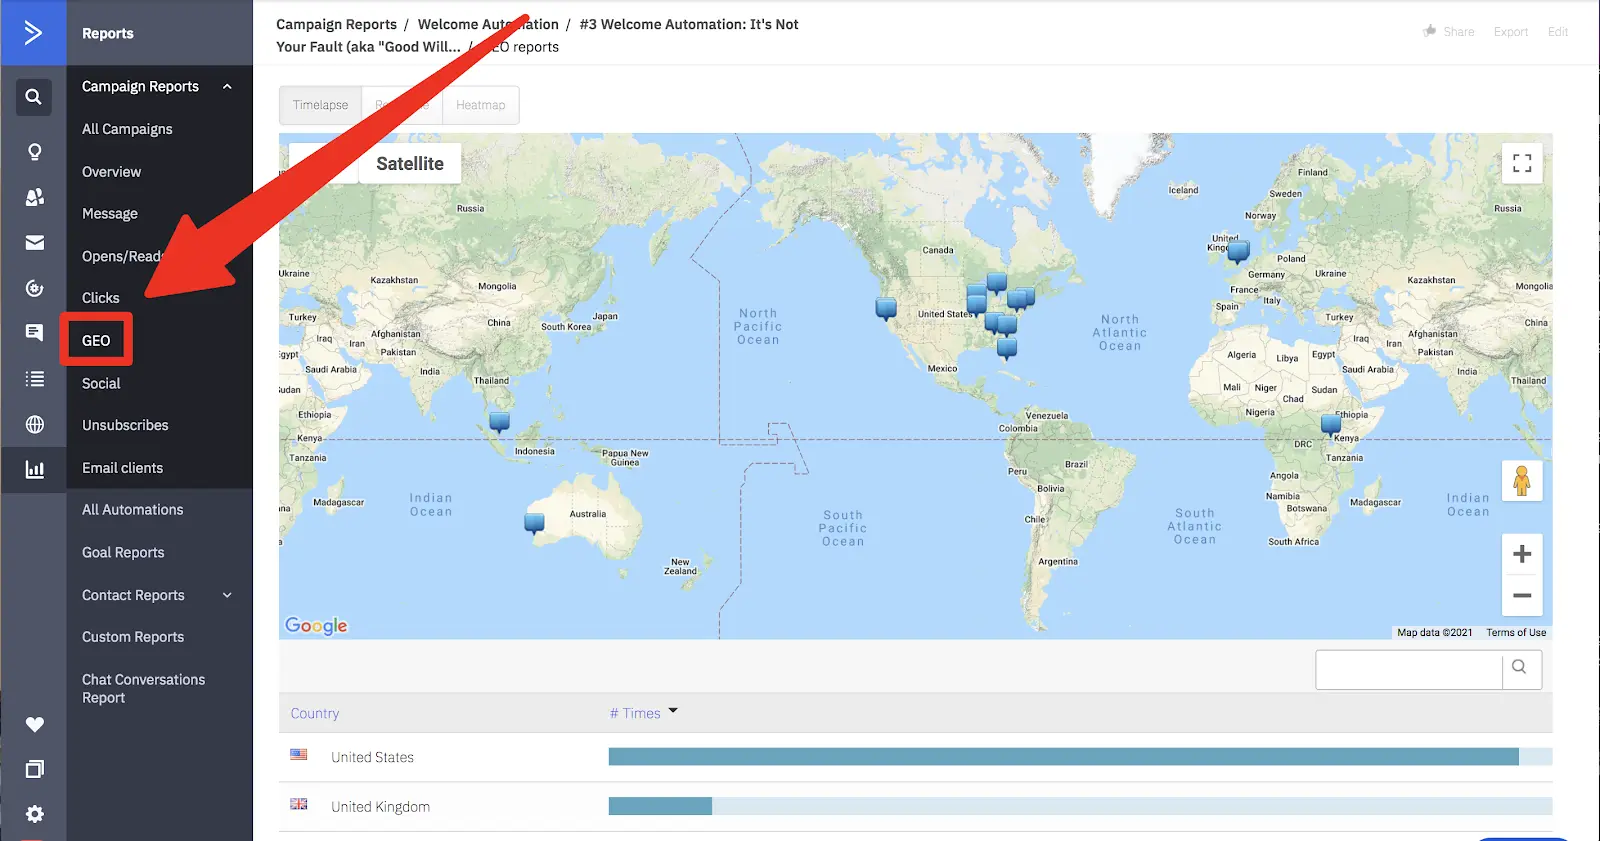The width and height of the screenshot is (1600, 841).
Task: Click the stacked windows icon in sidebar
Action: 34,769
